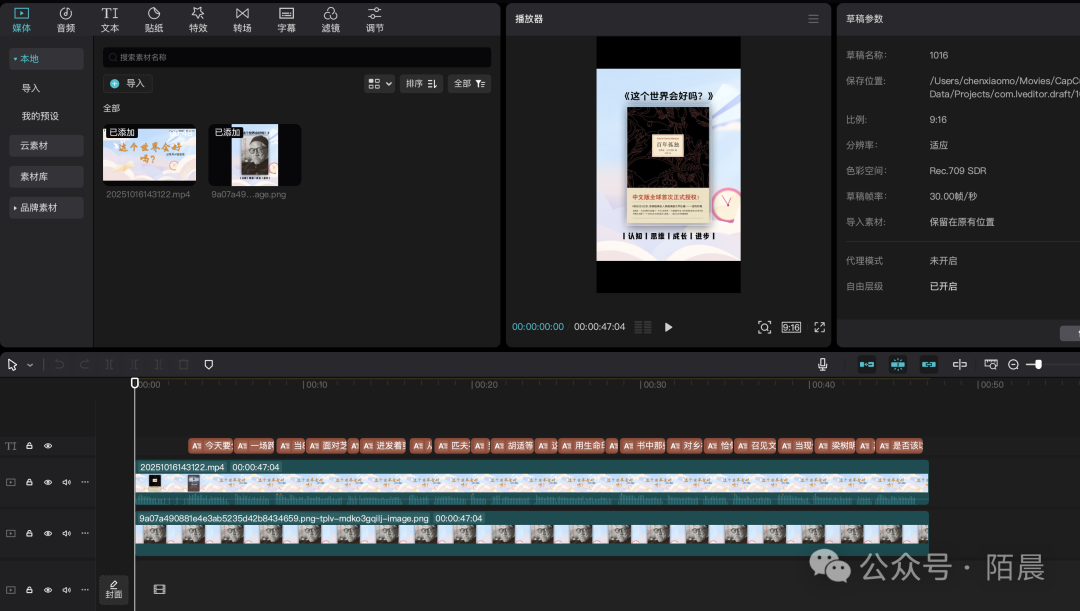Click the timeline zoom slider handle
1080x611 pixels.
pyautogui.click(x=1038, y=365)
